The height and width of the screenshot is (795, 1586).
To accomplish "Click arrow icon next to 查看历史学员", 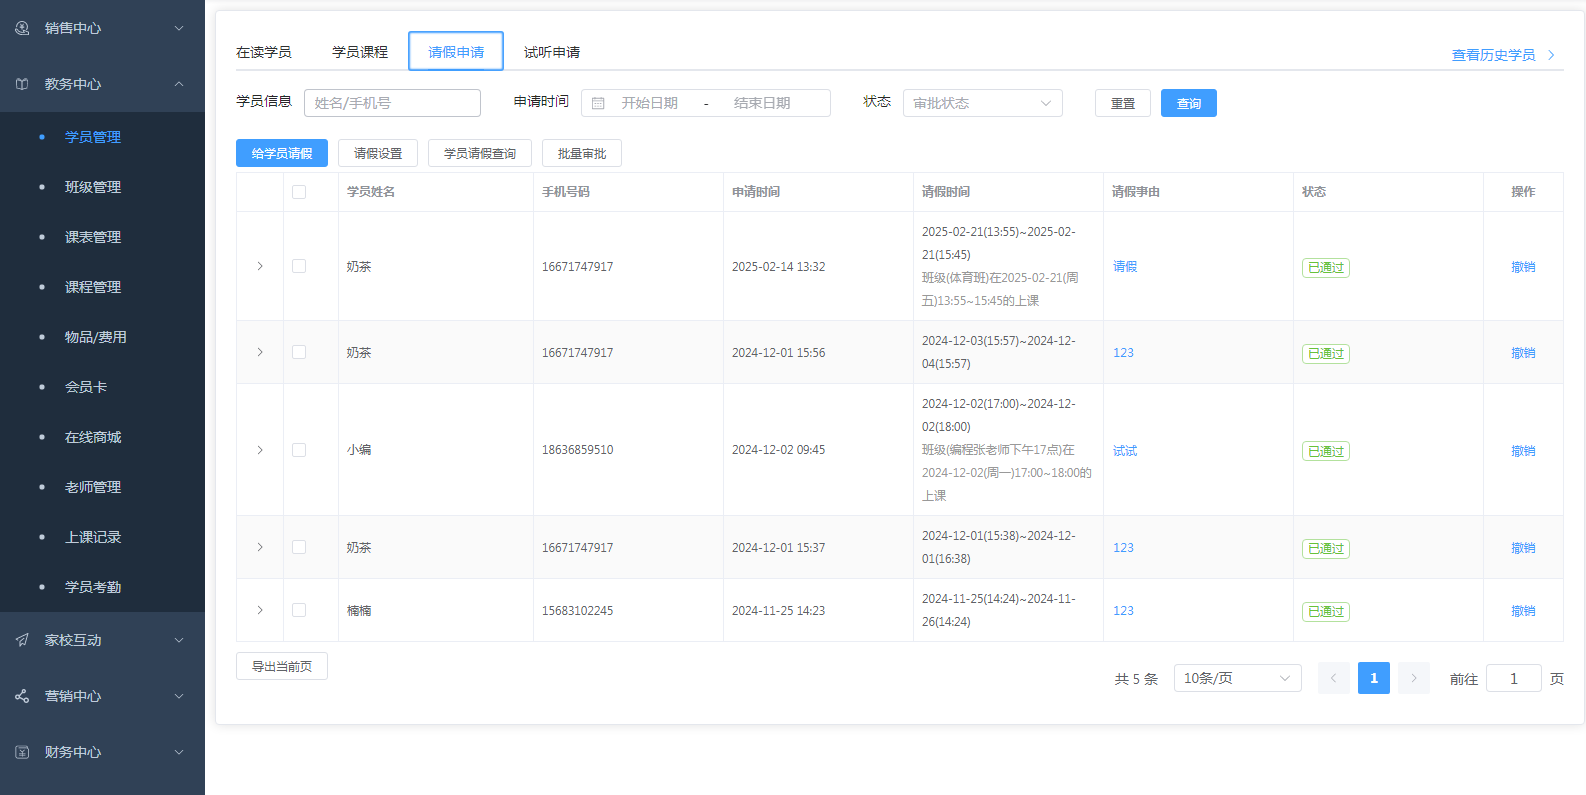I will 1551,55.
